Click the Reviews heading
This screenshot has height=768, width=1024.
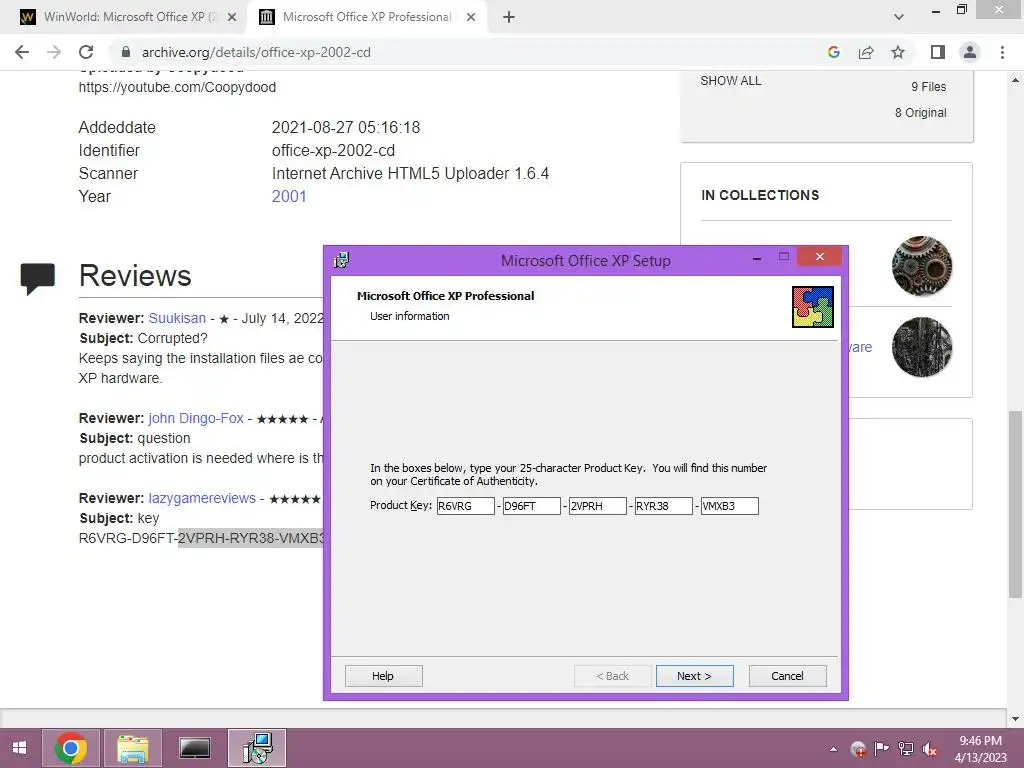(135, 276)
